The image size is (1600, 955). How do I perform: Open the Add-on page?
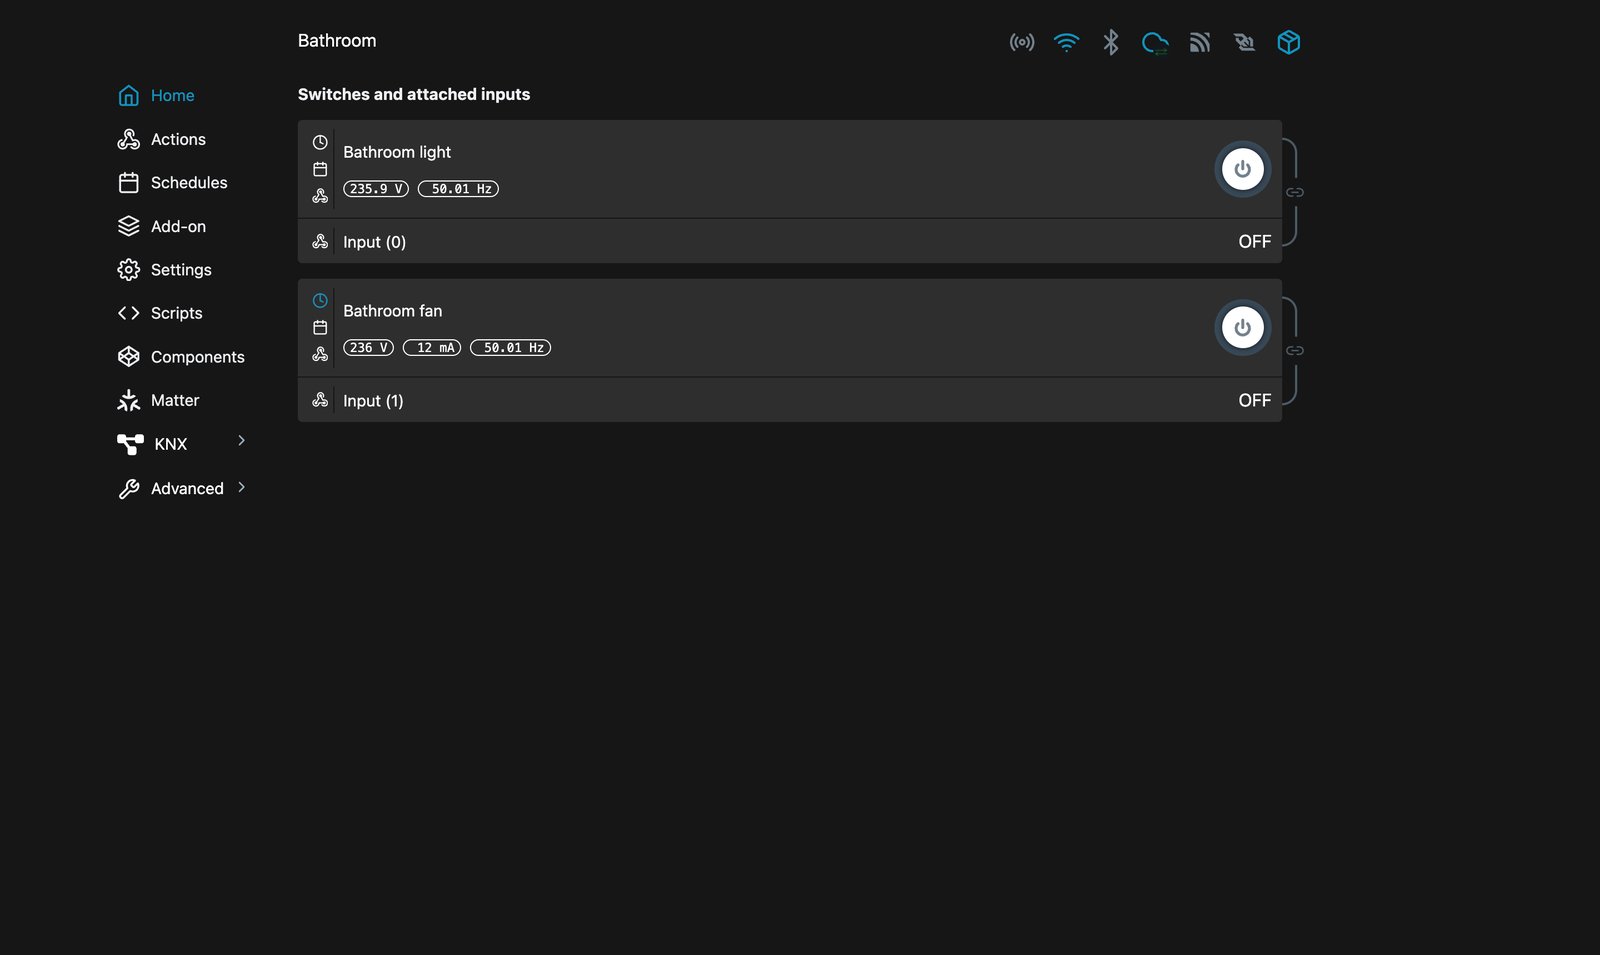click(161, 227)
